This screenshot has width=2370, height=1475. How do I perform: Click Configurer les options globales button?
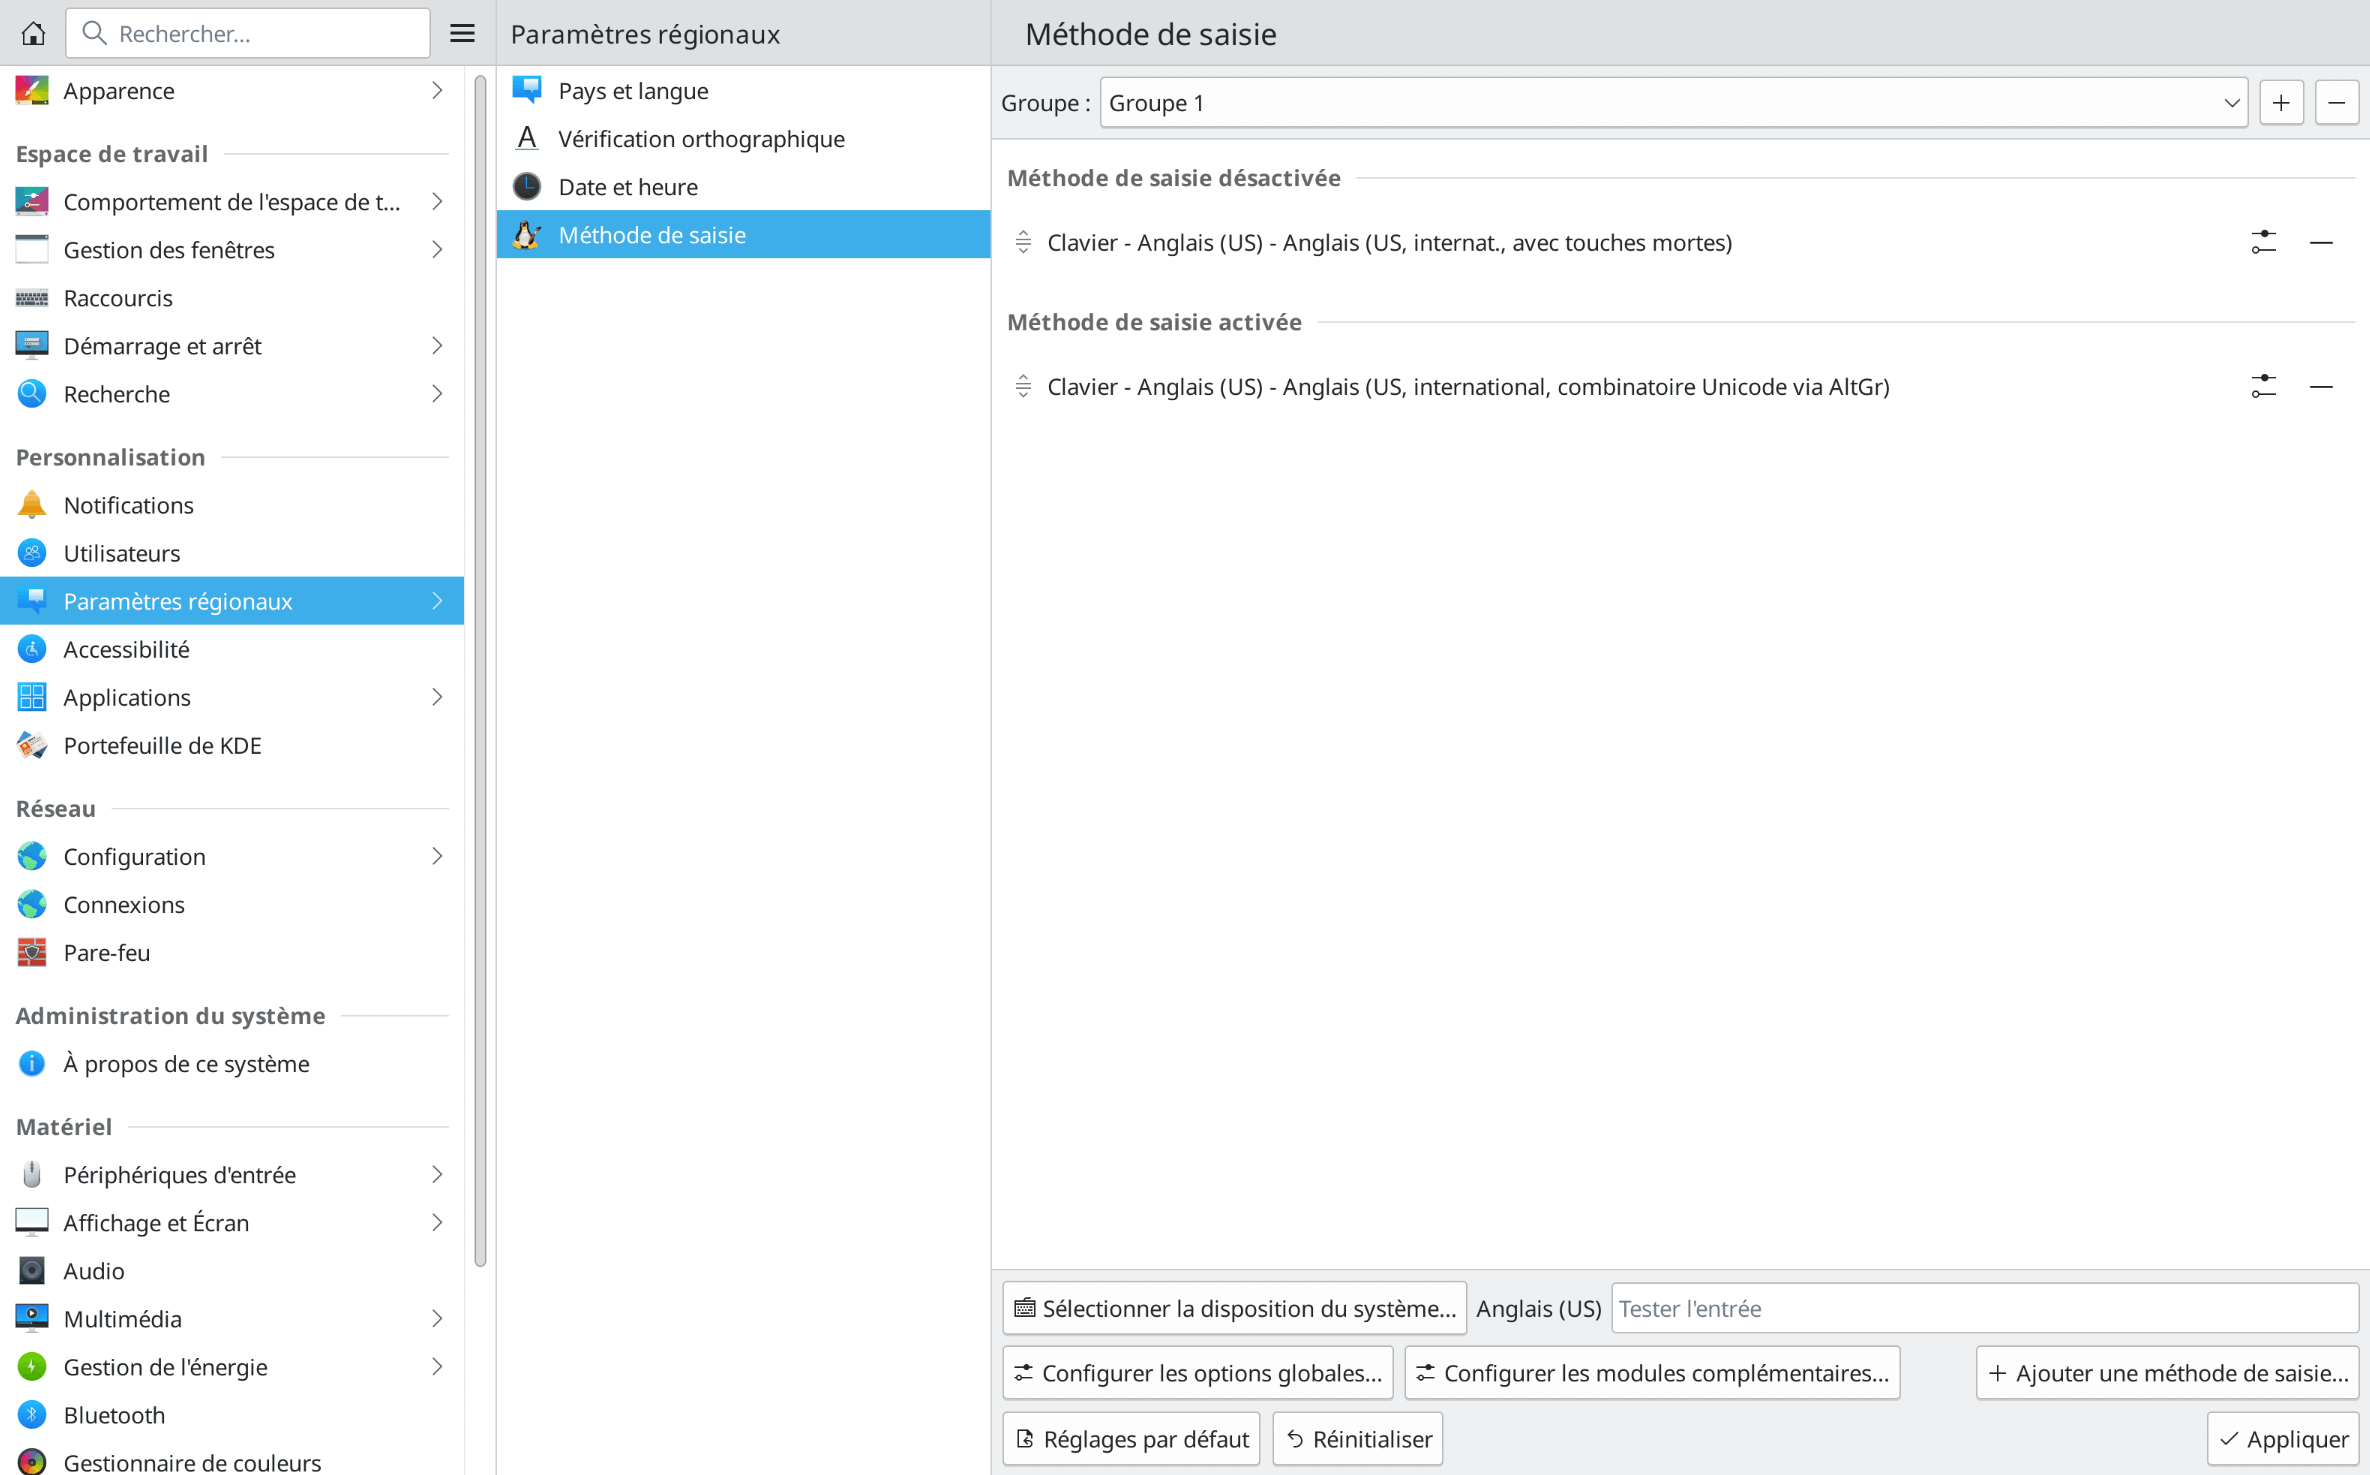point(1197,1373)
